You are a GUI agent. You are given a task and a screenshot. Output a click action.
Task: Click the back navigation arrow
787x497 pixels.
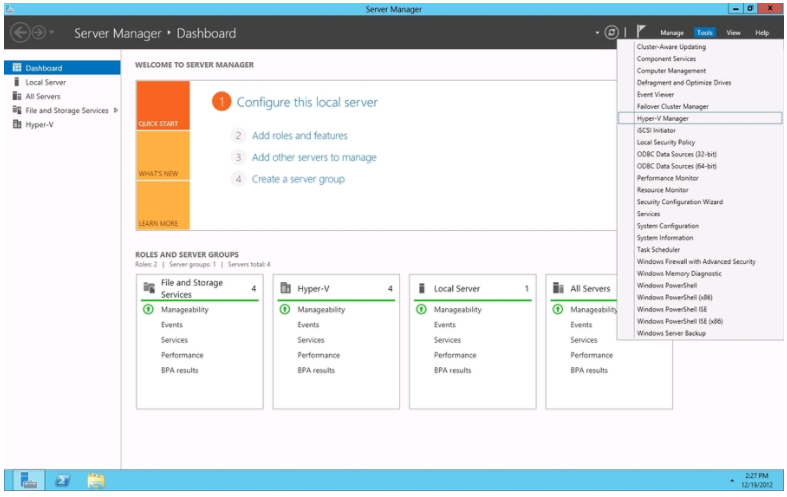pyautogui.click(x=20, y=33)
